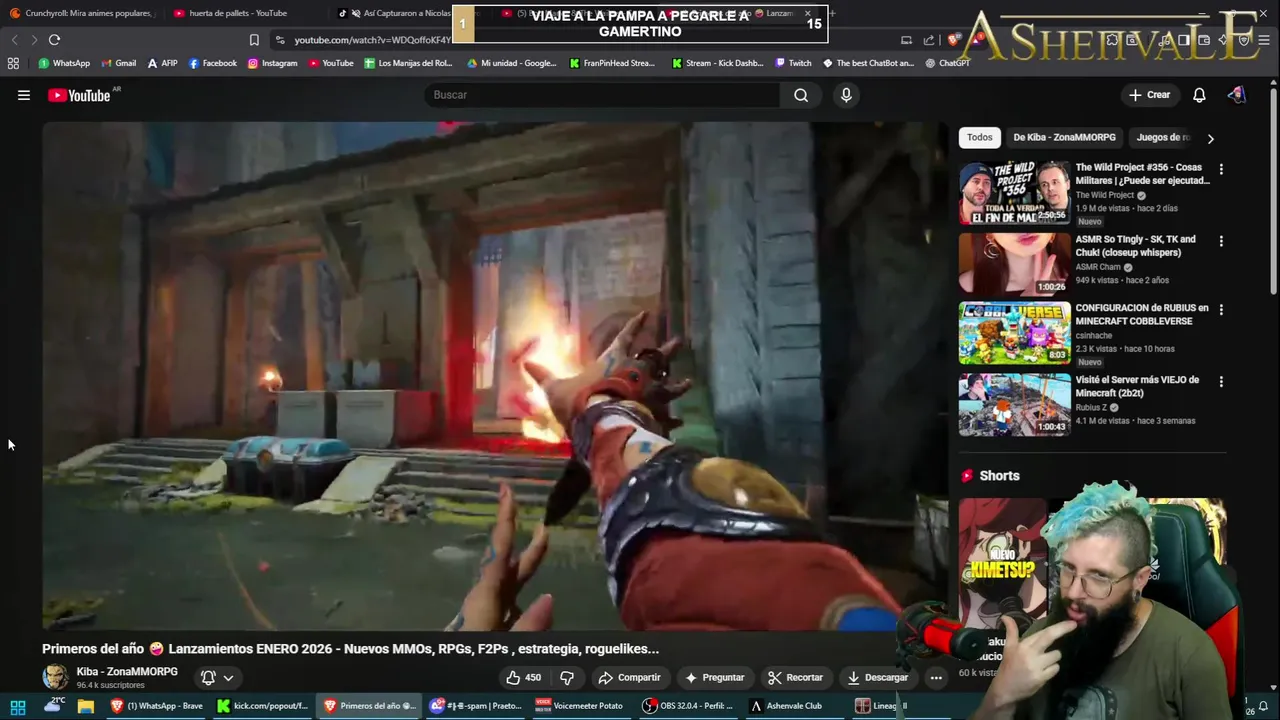Open ASMR So Tingly video thumbnail
The image size is (1280, 720).
click(x=1014, y=264)
